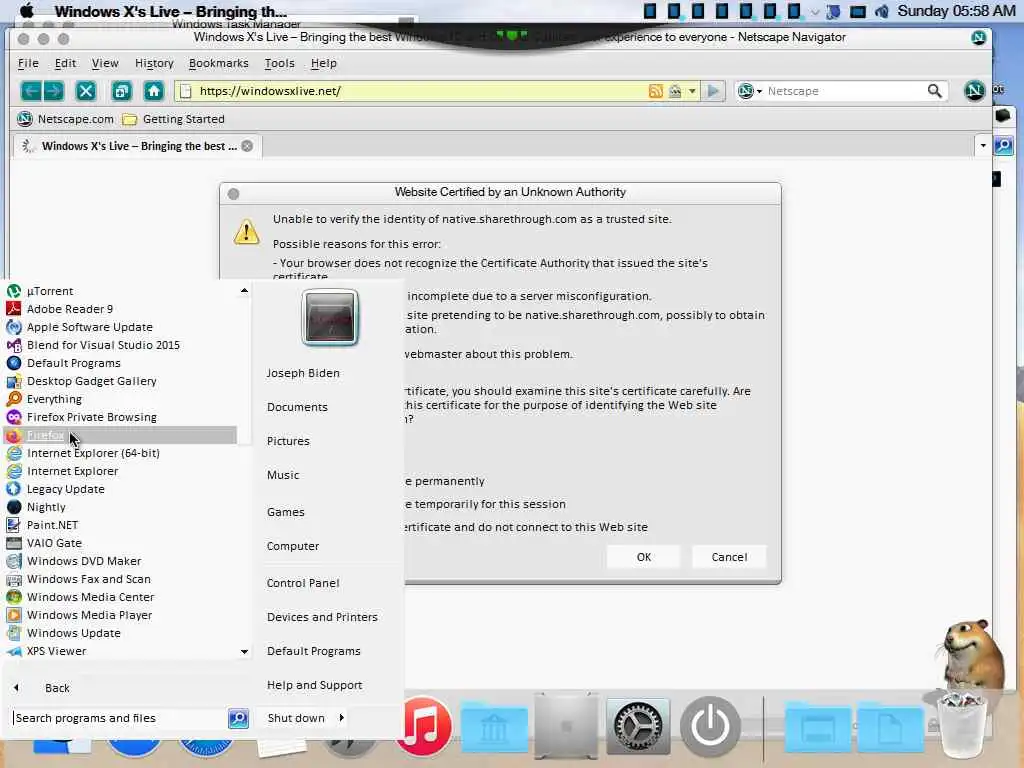Screen dimensions: 1024x768
Task: Expand the Shut down options arrow
Action: [x=342, y=718]
